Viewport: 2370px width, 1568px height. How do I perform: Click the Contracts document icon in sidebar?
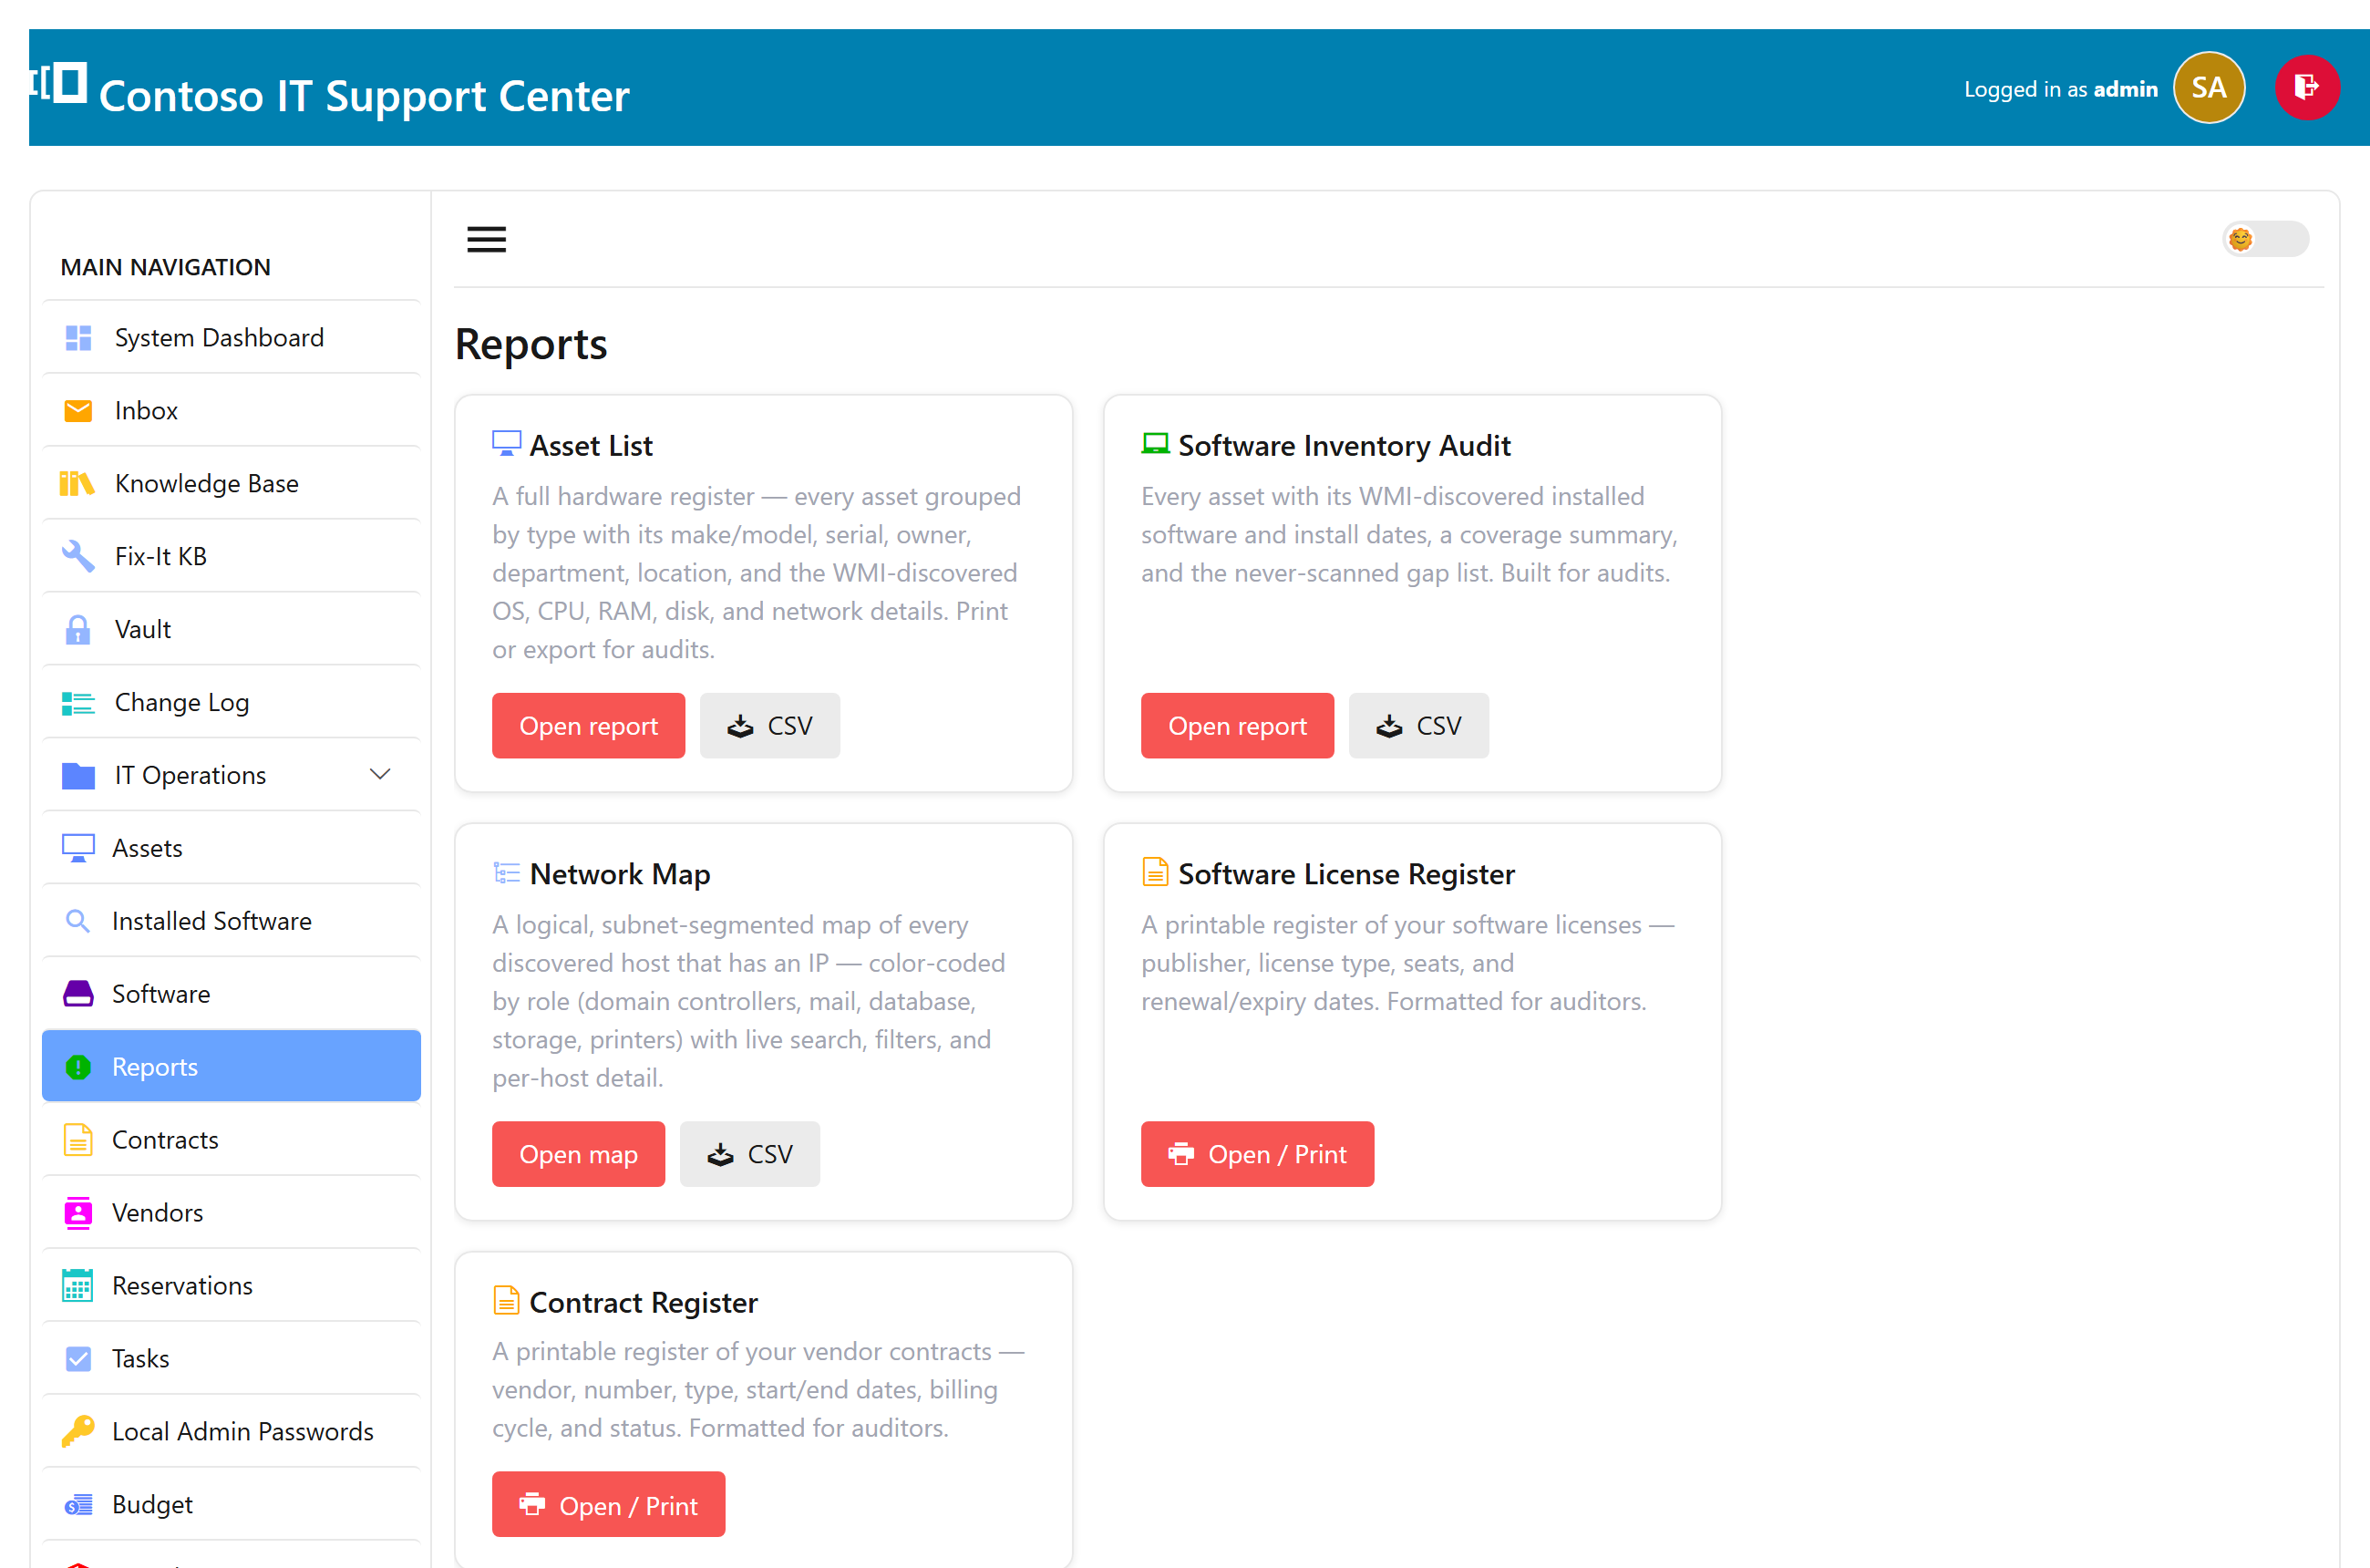pos(78,1140)
